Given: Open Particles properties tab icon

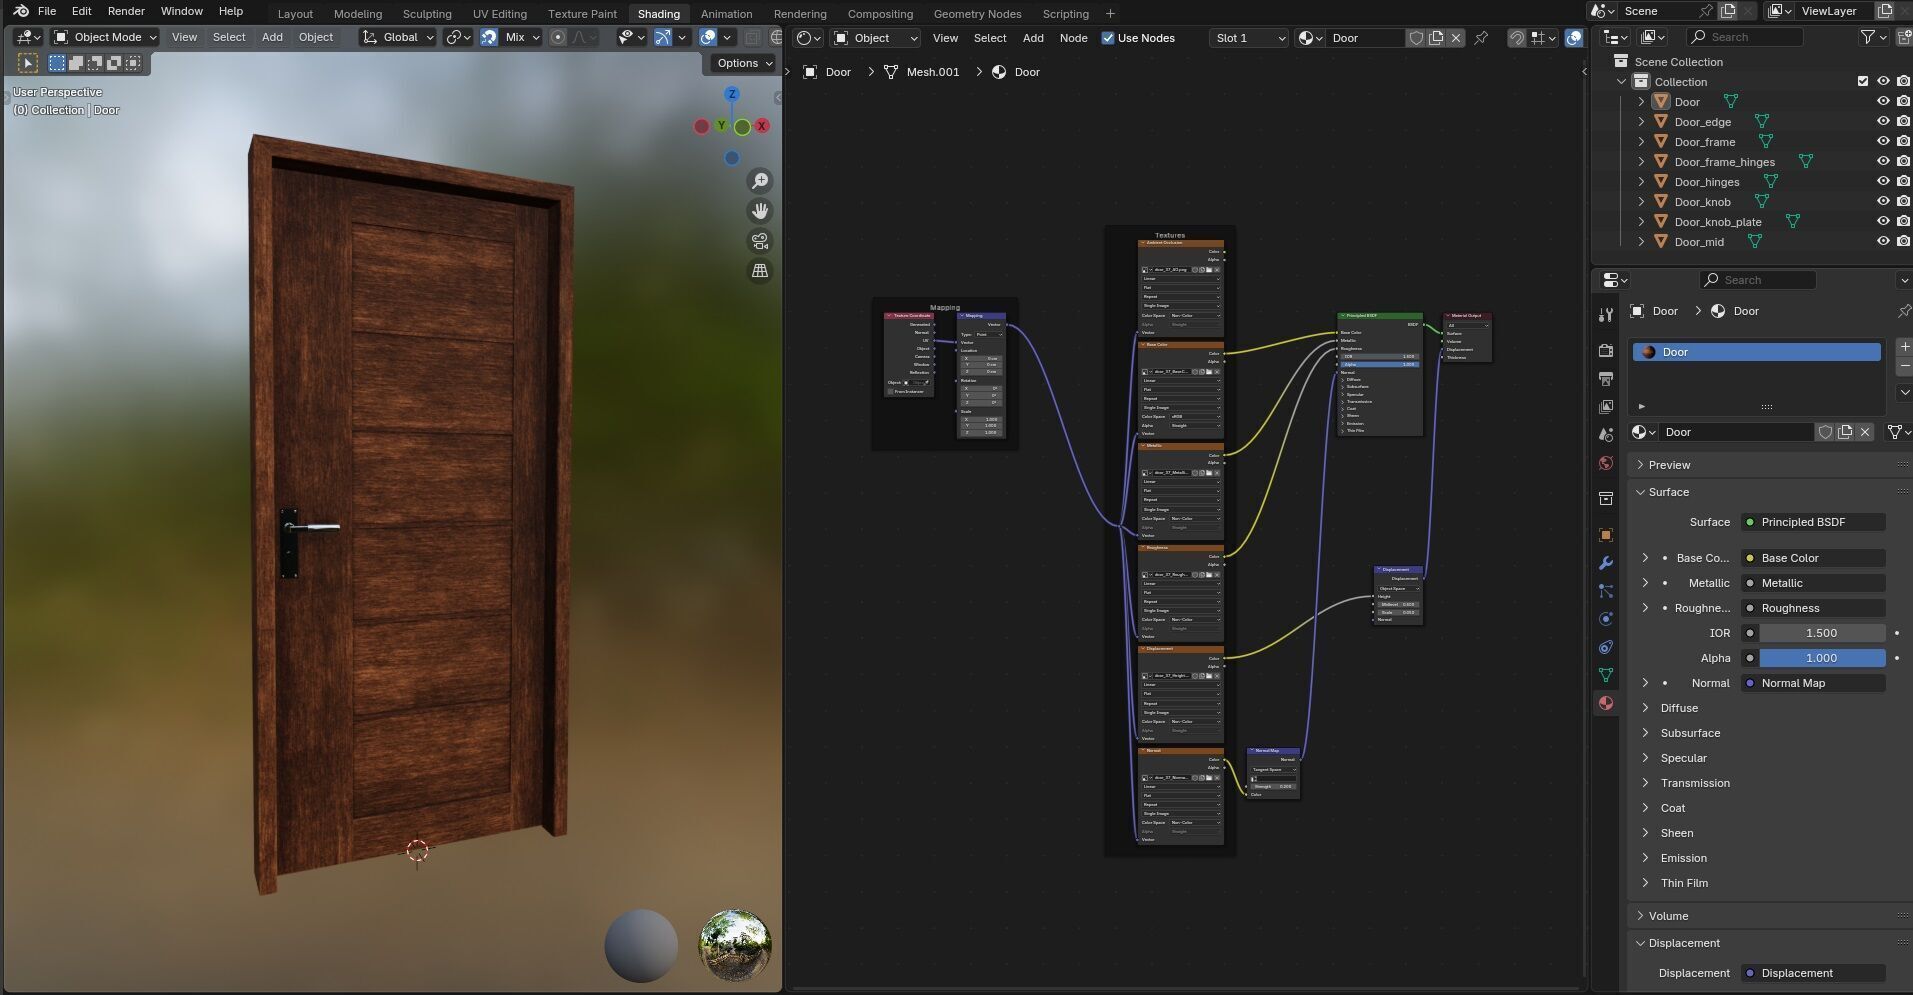Looking at the screenshot, I should click(x=1606, y=591).
